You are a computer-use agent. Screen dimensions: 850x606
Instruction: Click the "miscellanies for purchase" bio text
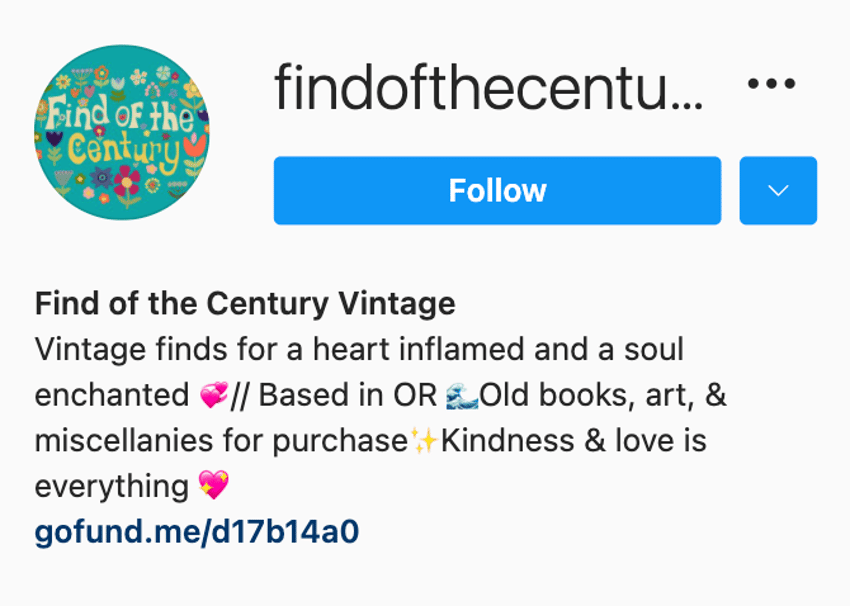(221, 440)
